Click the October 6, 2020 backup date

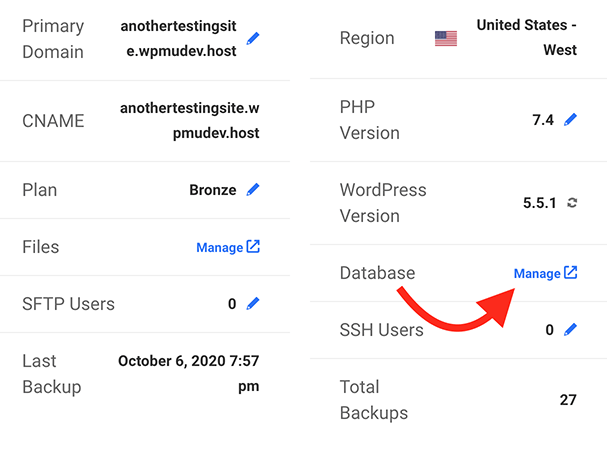point(189,374)
